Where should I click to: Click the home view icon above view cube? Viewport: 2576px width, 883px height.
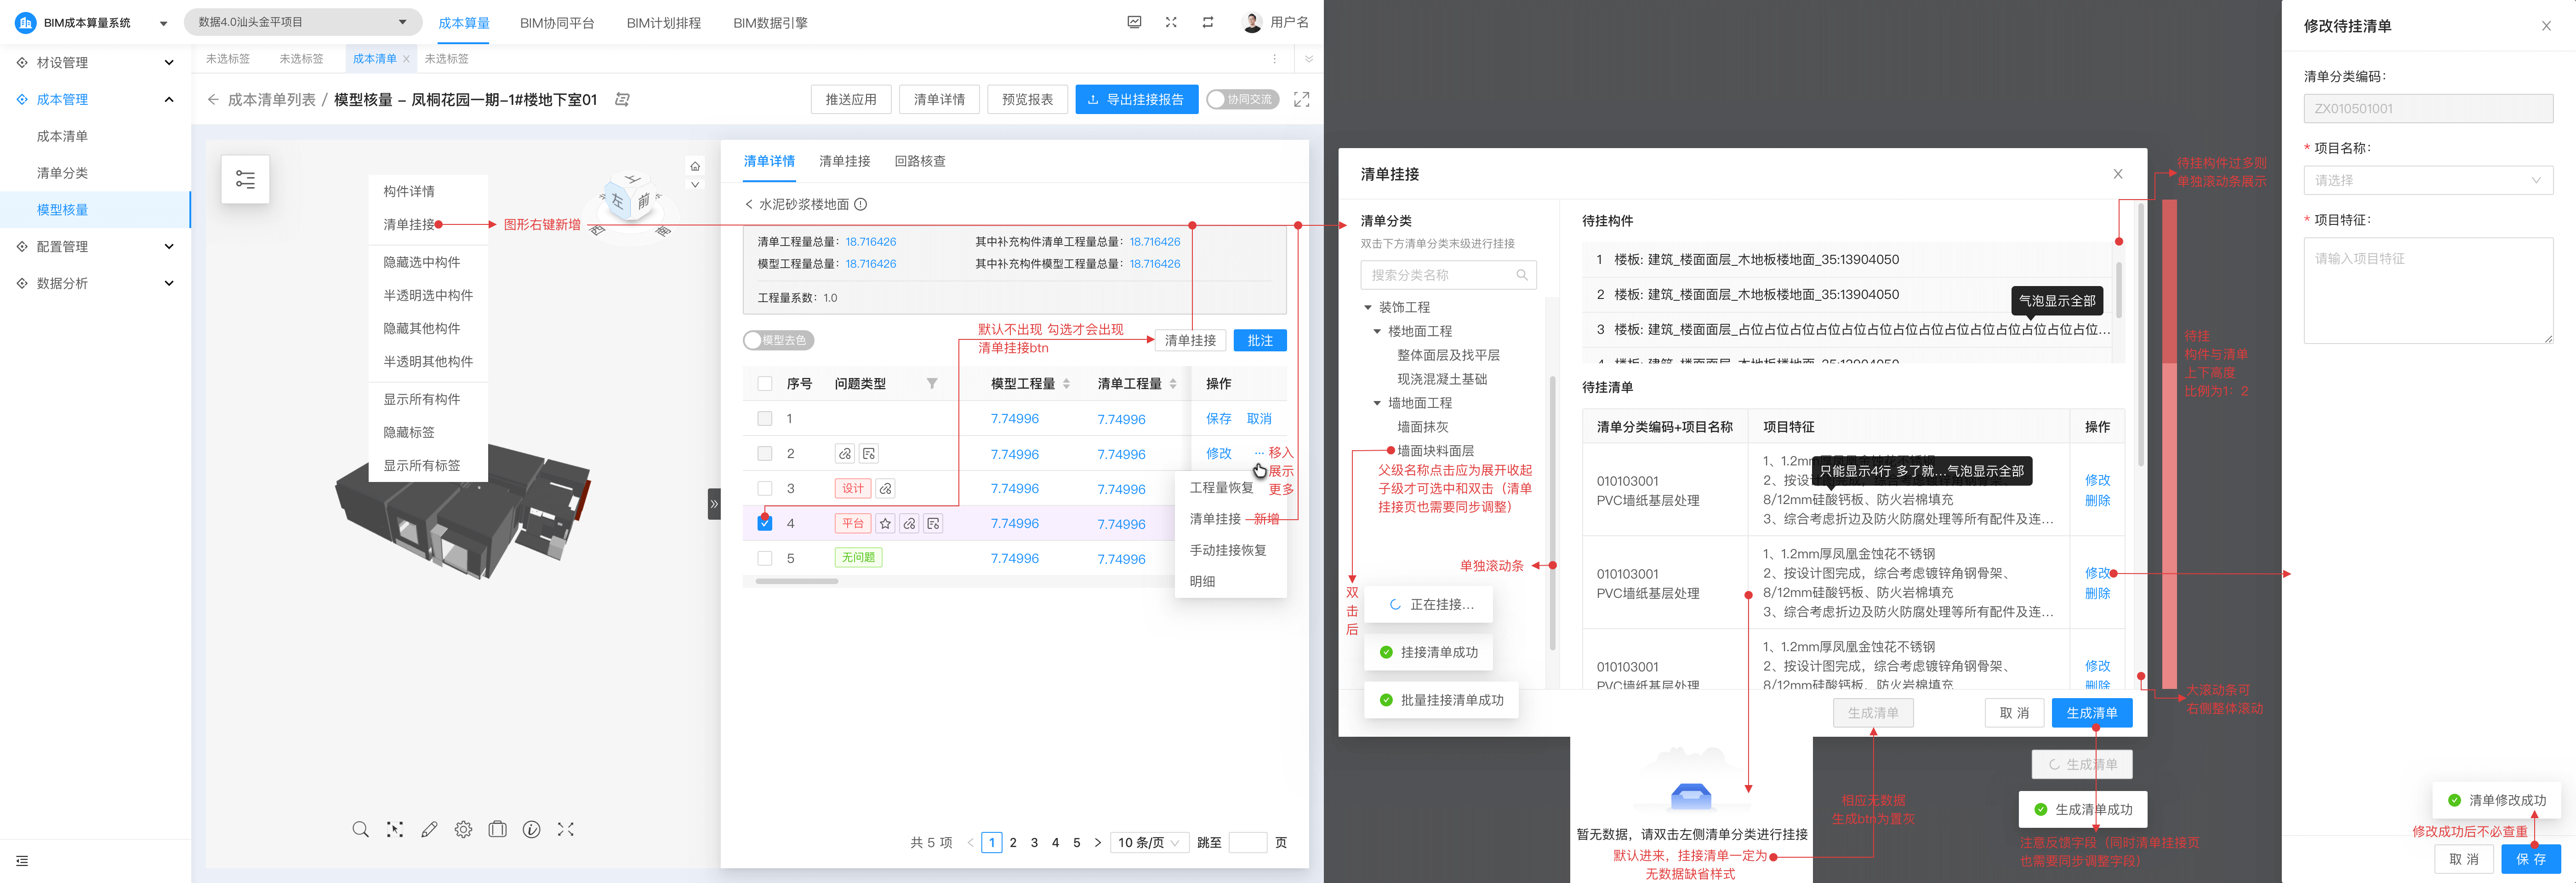tap(695, 166)
